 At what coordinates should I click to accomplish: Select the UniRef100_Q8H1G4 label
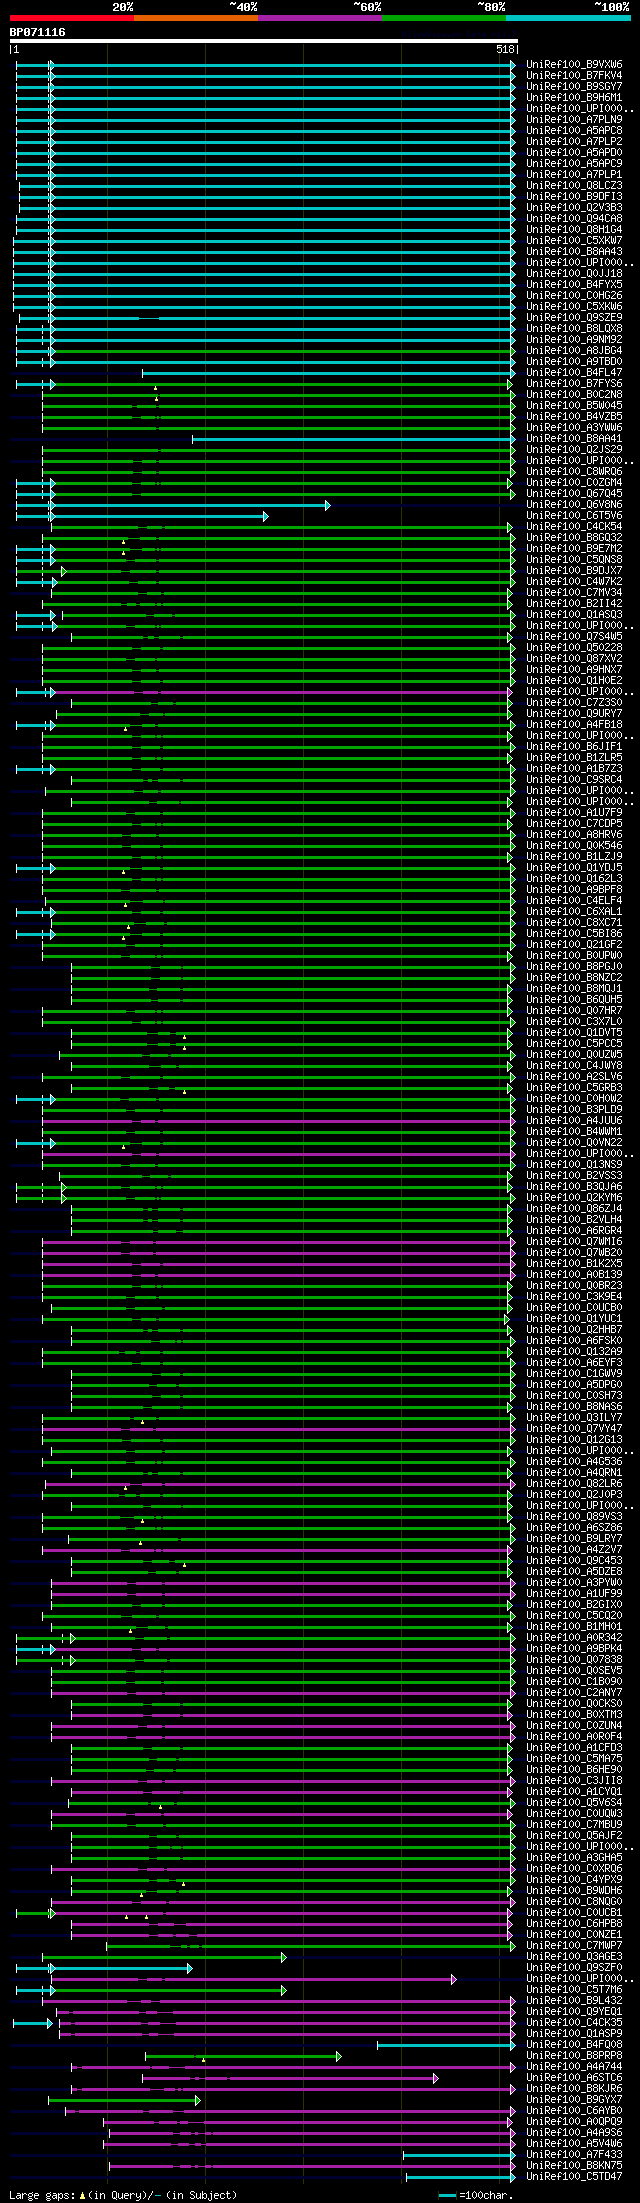coord(574,230)
